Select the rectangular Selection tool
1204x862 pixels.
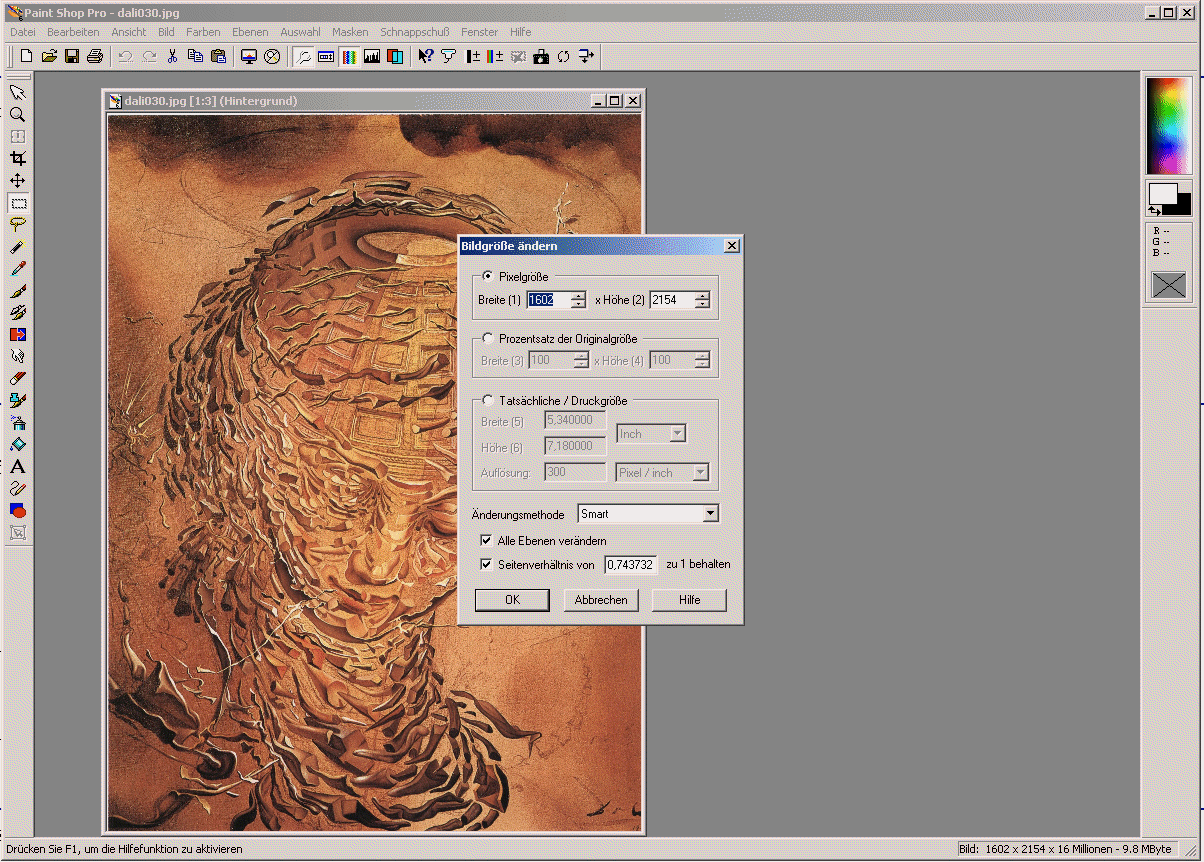click(17, 202)
